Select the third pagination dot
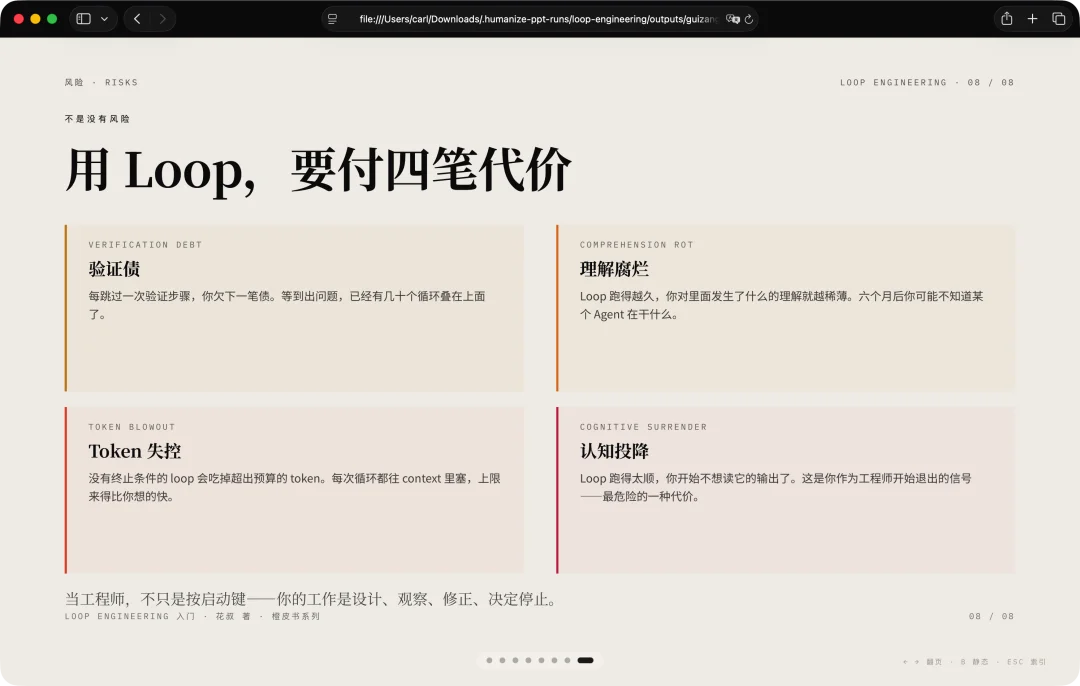This screenshot has width=1080, height=686. (x=515, y=661)
